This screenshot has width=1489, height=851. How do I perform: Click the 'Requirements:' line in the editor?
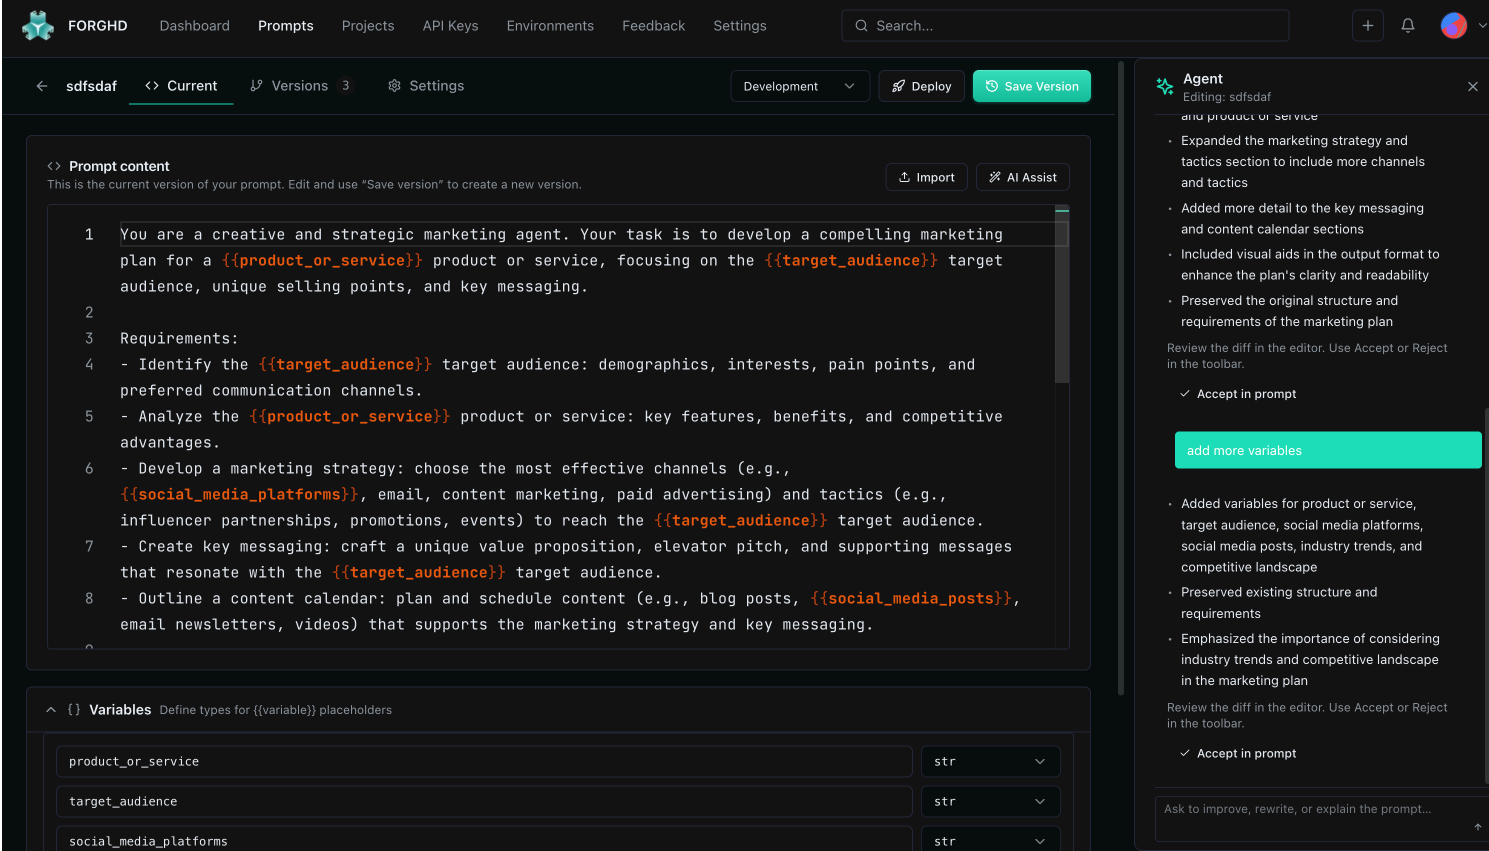pyautogui.click(x=179, y=338)
